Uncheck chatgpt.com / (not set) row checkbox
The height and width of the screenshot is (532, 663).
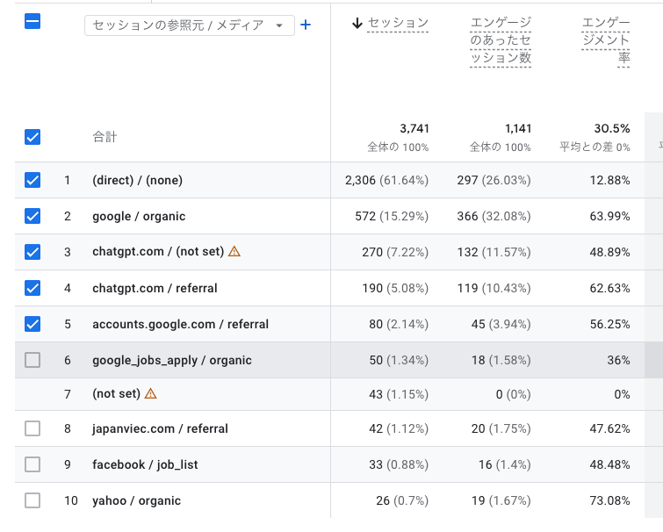click(32, 252)
